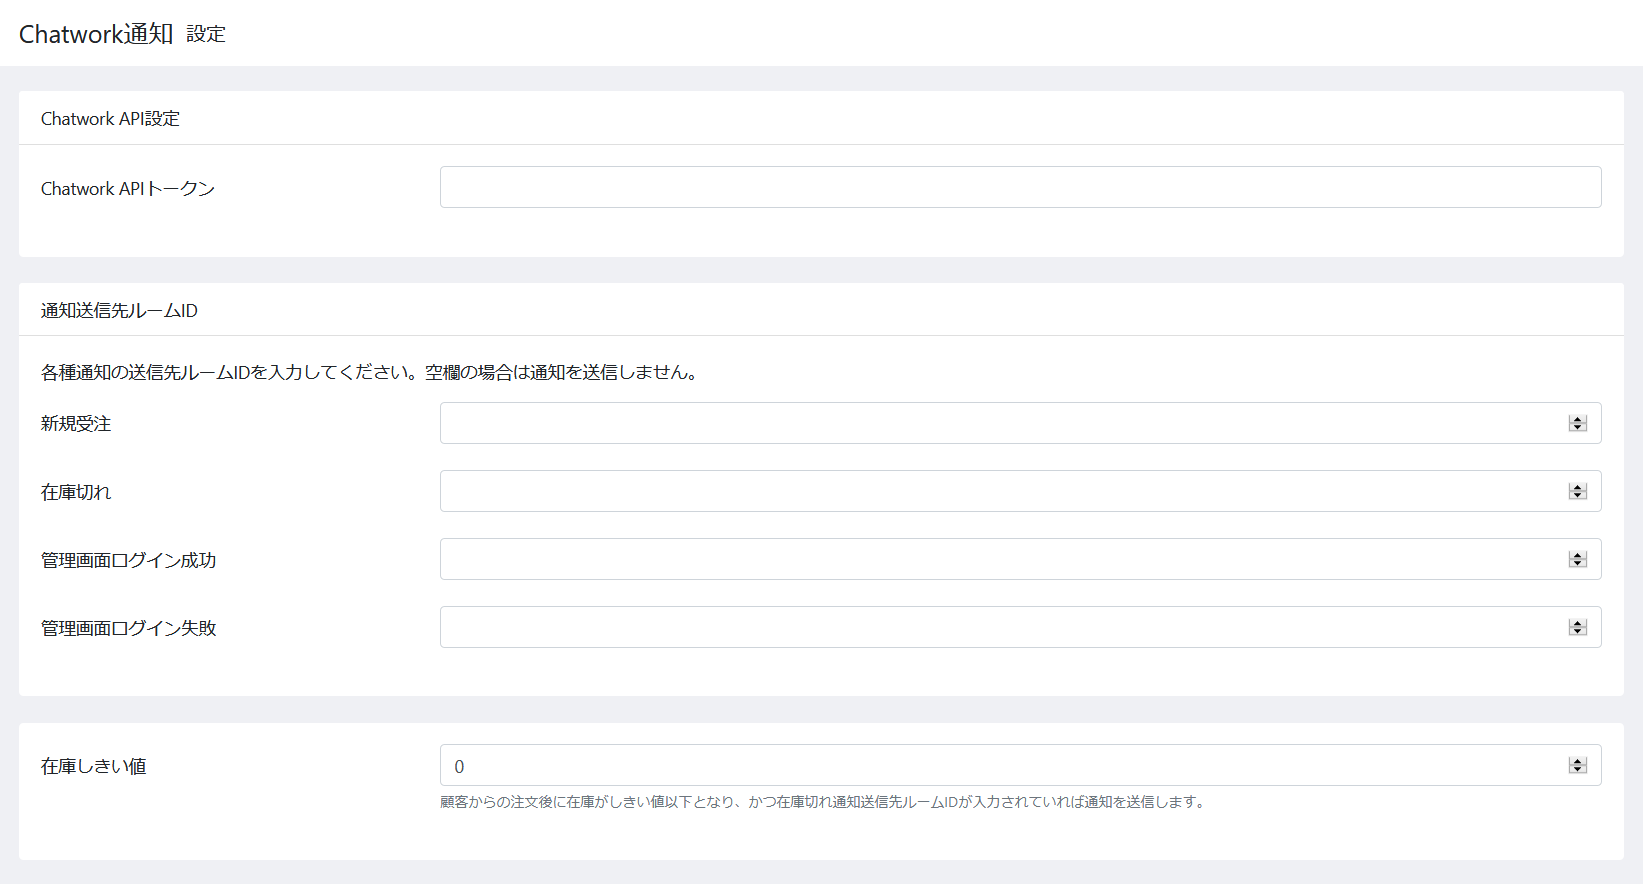Lower the 管理画面ログイン失敗 value by one

coord(1578,632)
